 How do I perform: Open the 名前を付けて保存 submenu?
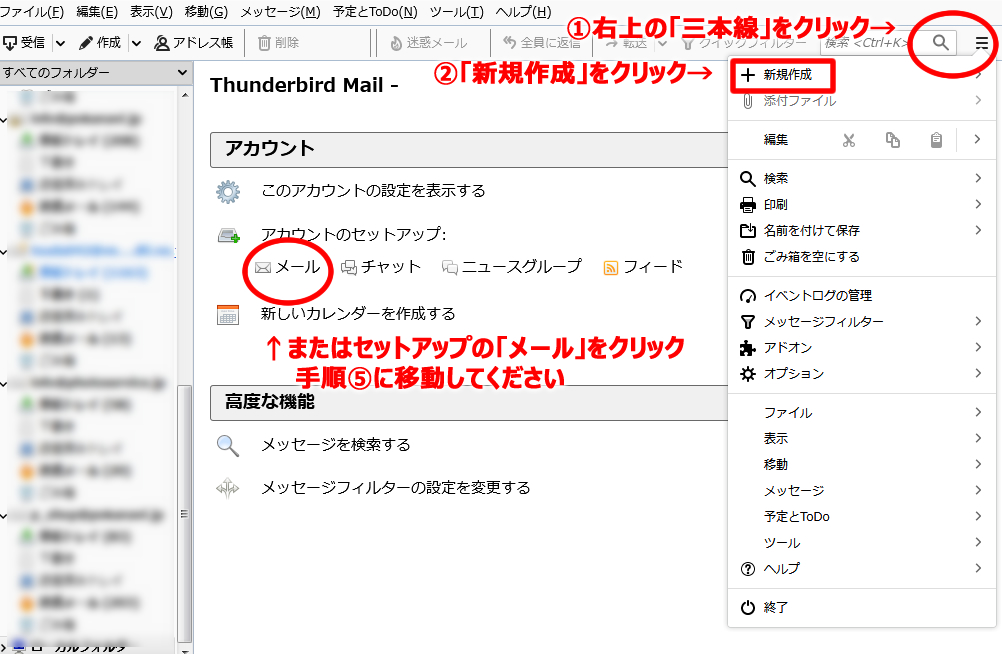(861, 230)
